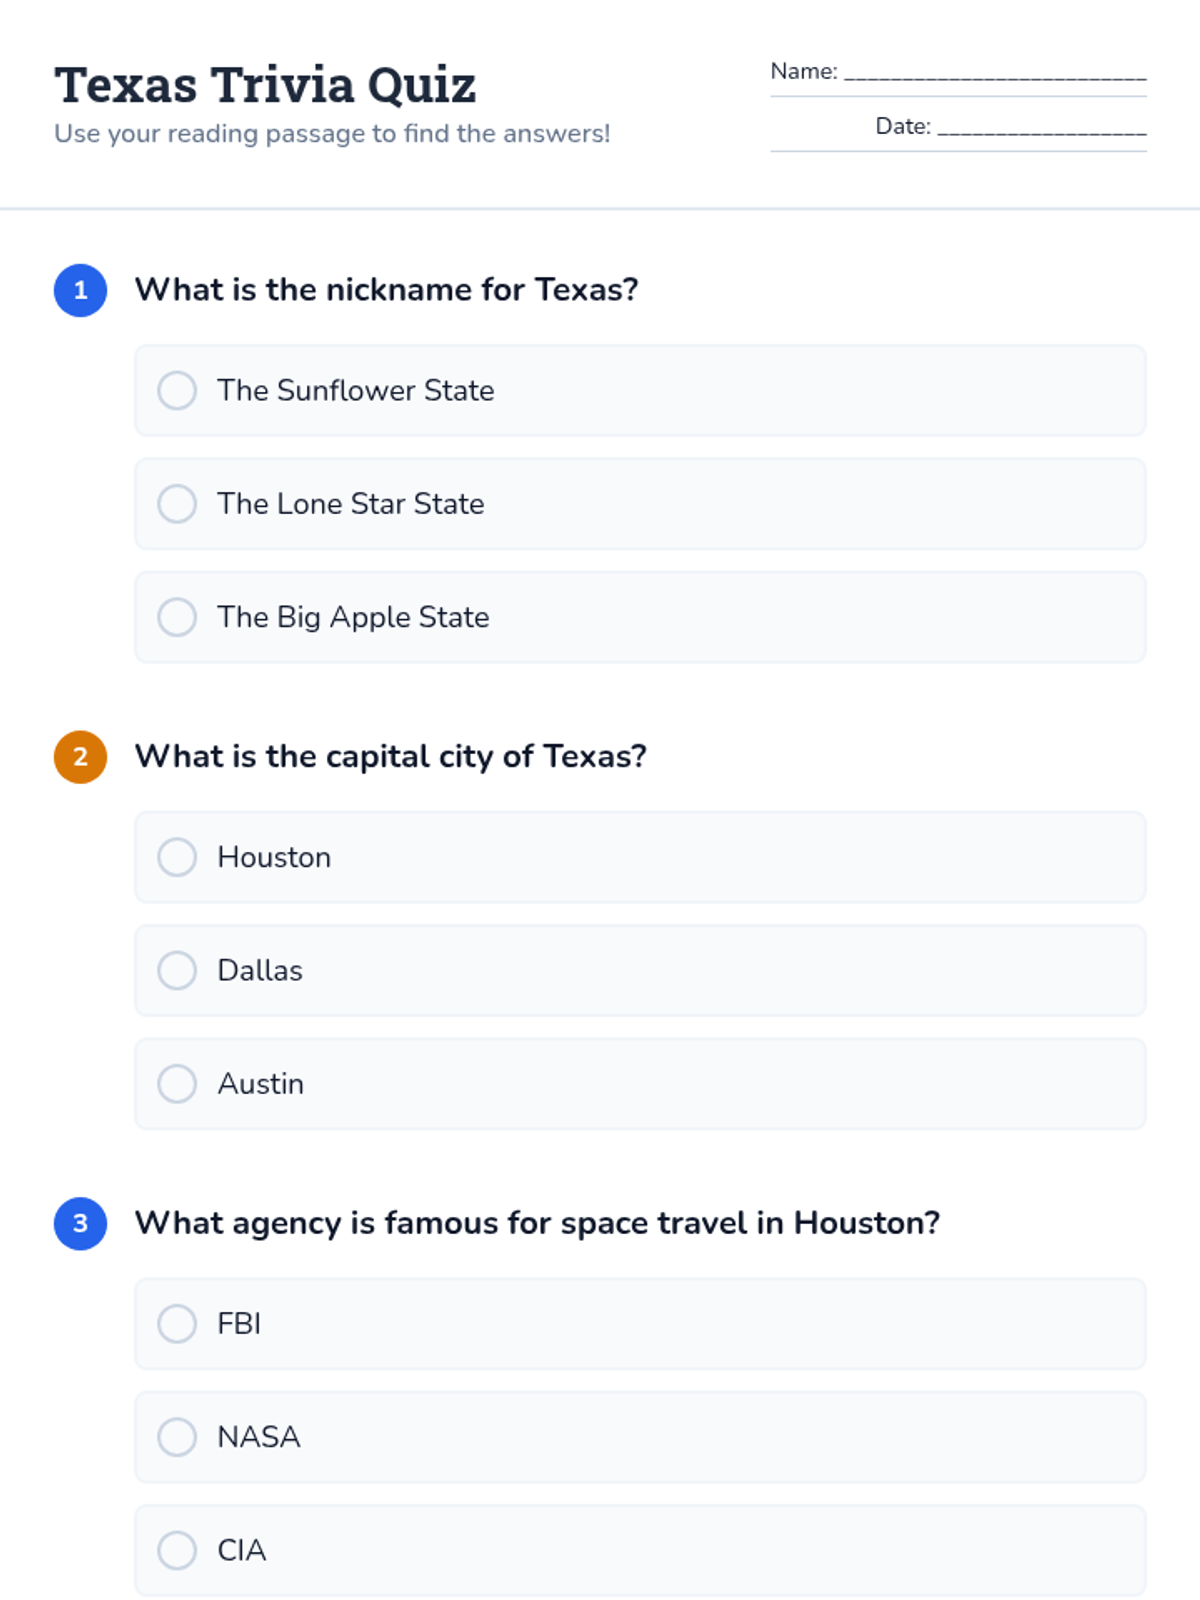Click the capital city question text
The image size is (1200, 1600).
(x=390, y=757)
